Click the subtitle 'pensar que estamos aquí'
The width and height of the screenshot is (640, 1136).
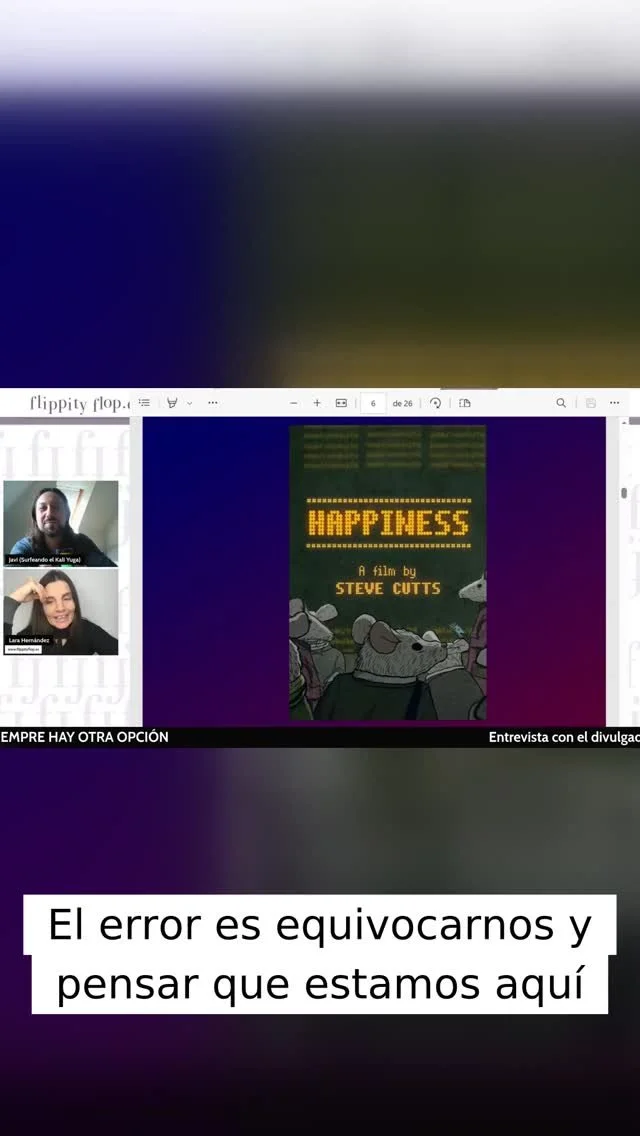[320, 985]
